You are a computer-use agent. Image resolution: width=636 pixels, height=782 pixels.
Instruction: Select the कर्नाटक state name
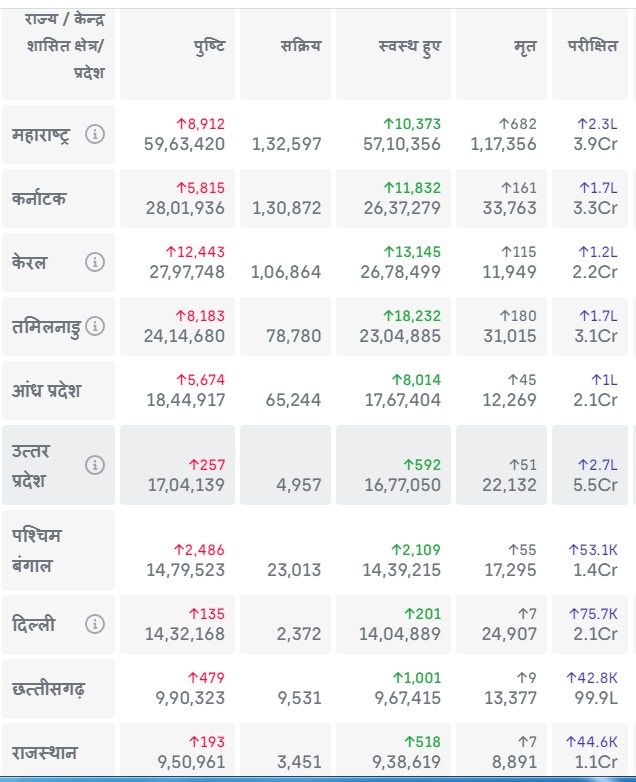pyautogui.click(x=40, y=198)
